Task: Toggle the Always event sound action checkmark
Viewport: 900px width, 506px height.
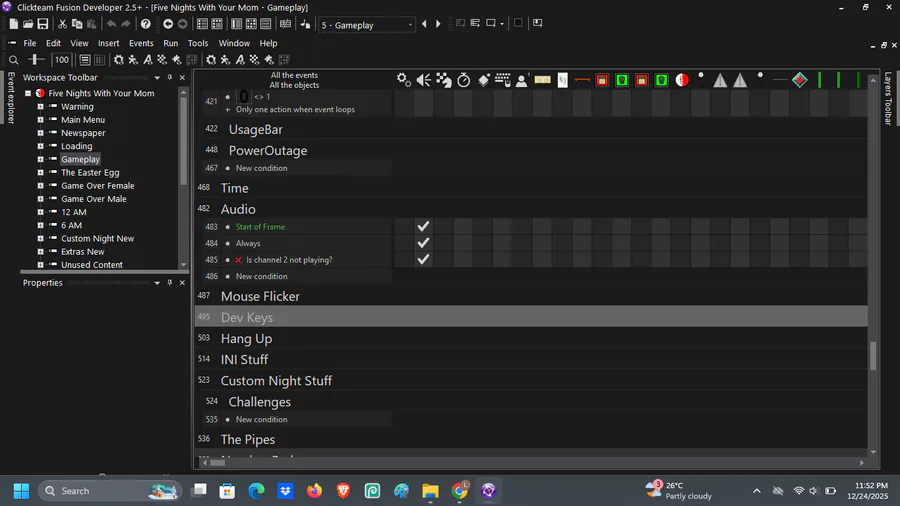Action: [424, 243]
